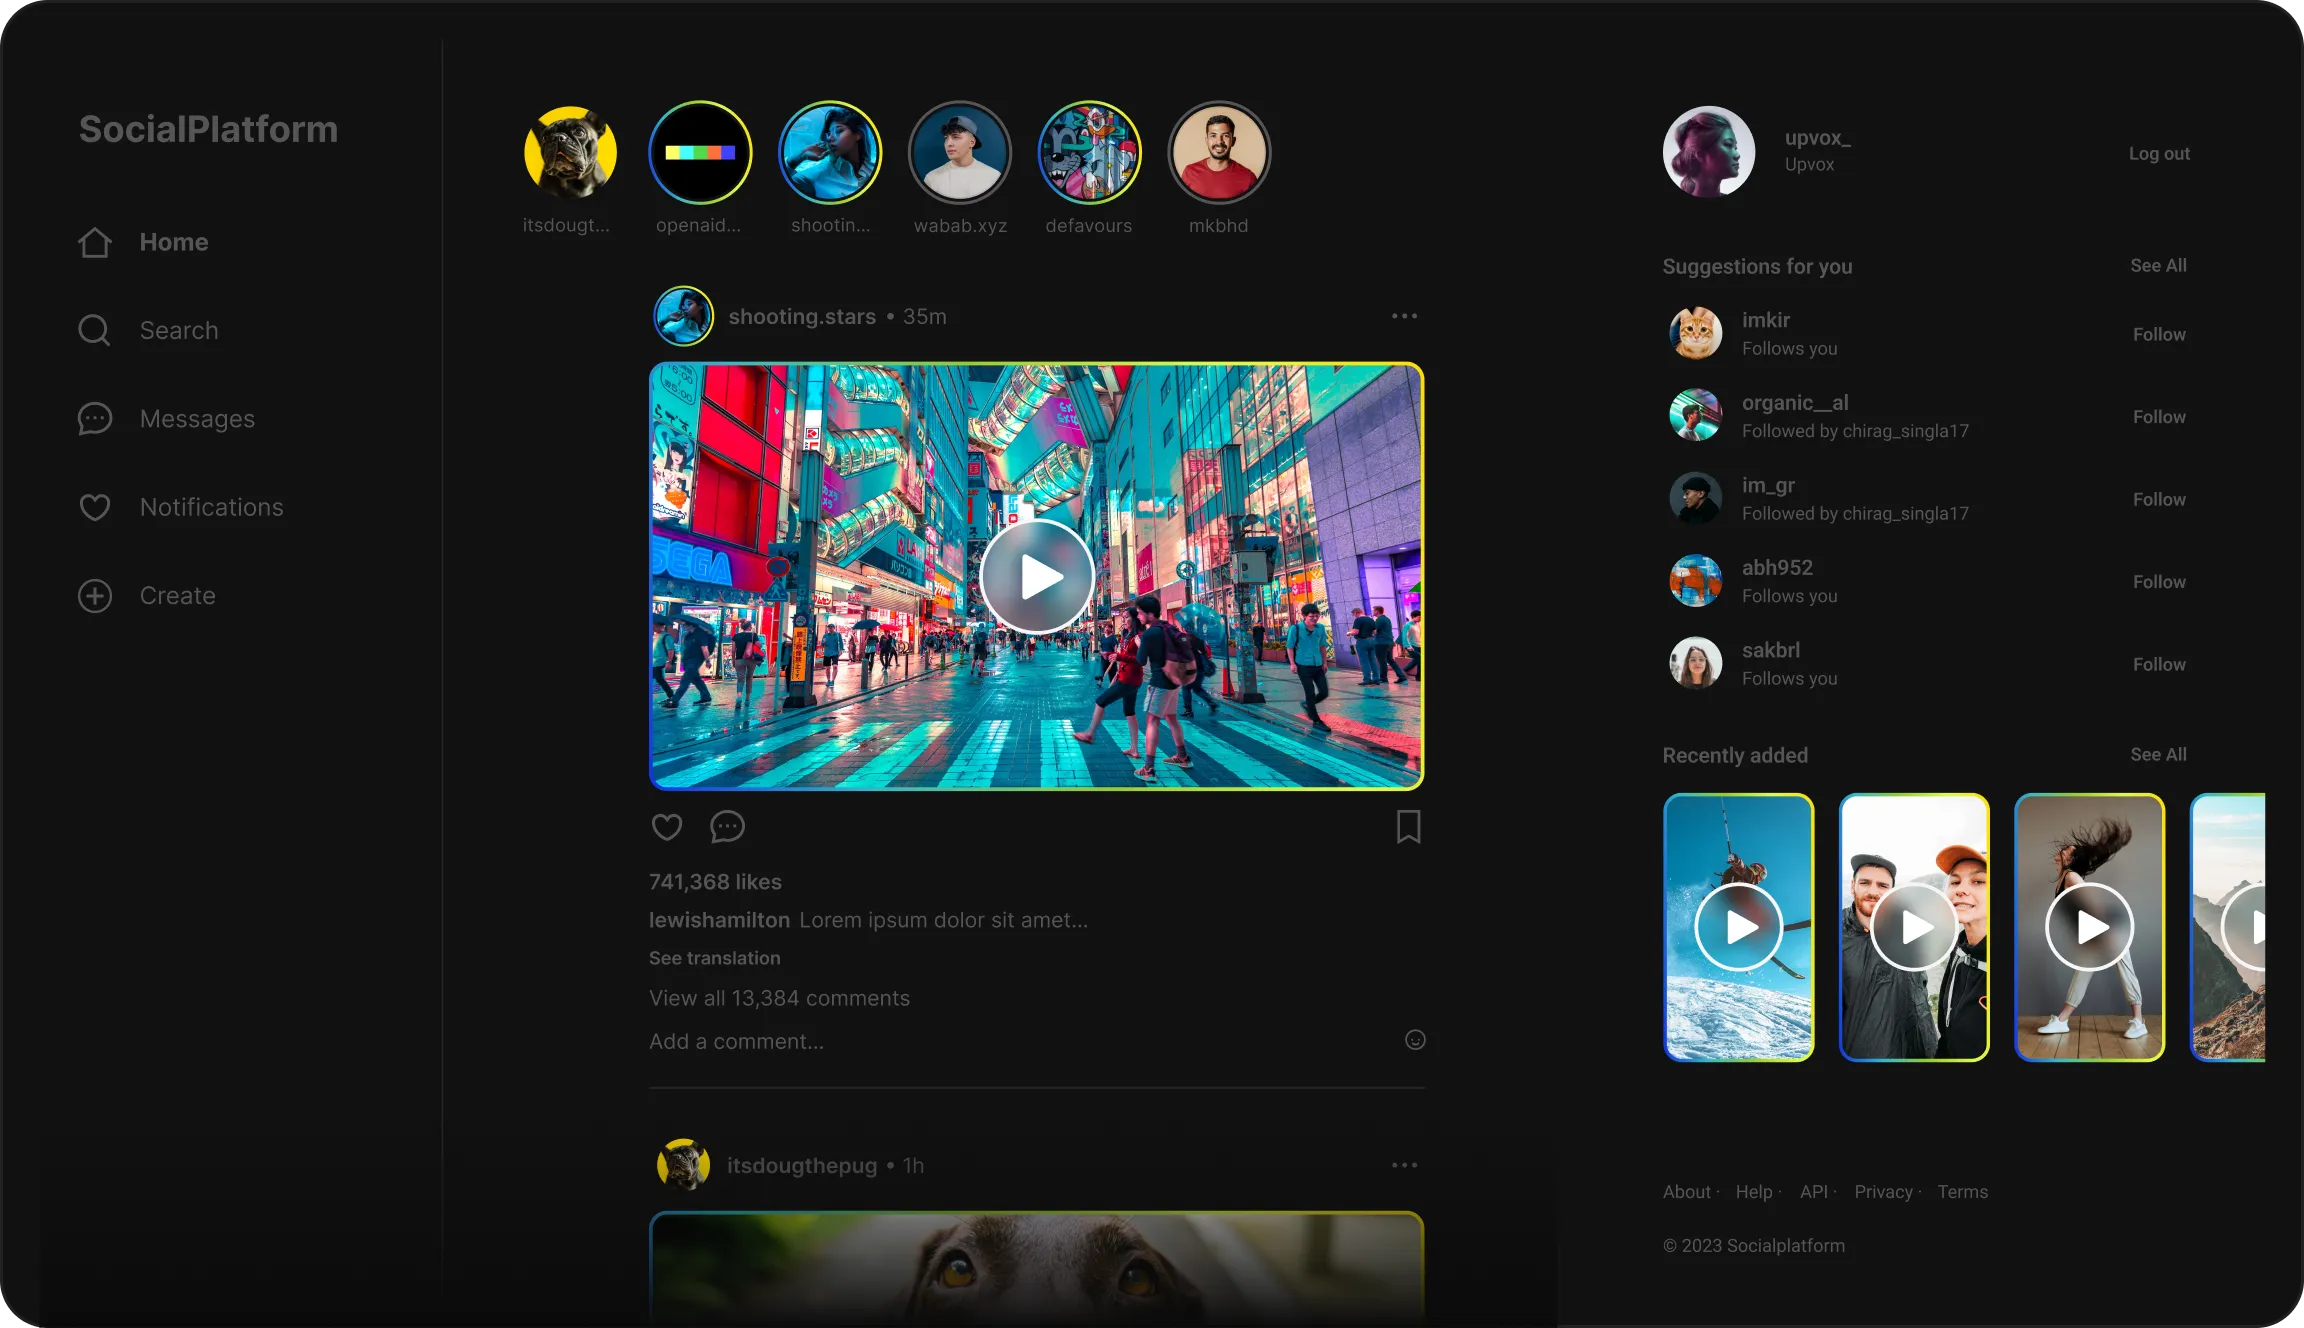Follow imkir
The height and width of the screenshot is (1328, 2304).
(x=2159, y=334)
